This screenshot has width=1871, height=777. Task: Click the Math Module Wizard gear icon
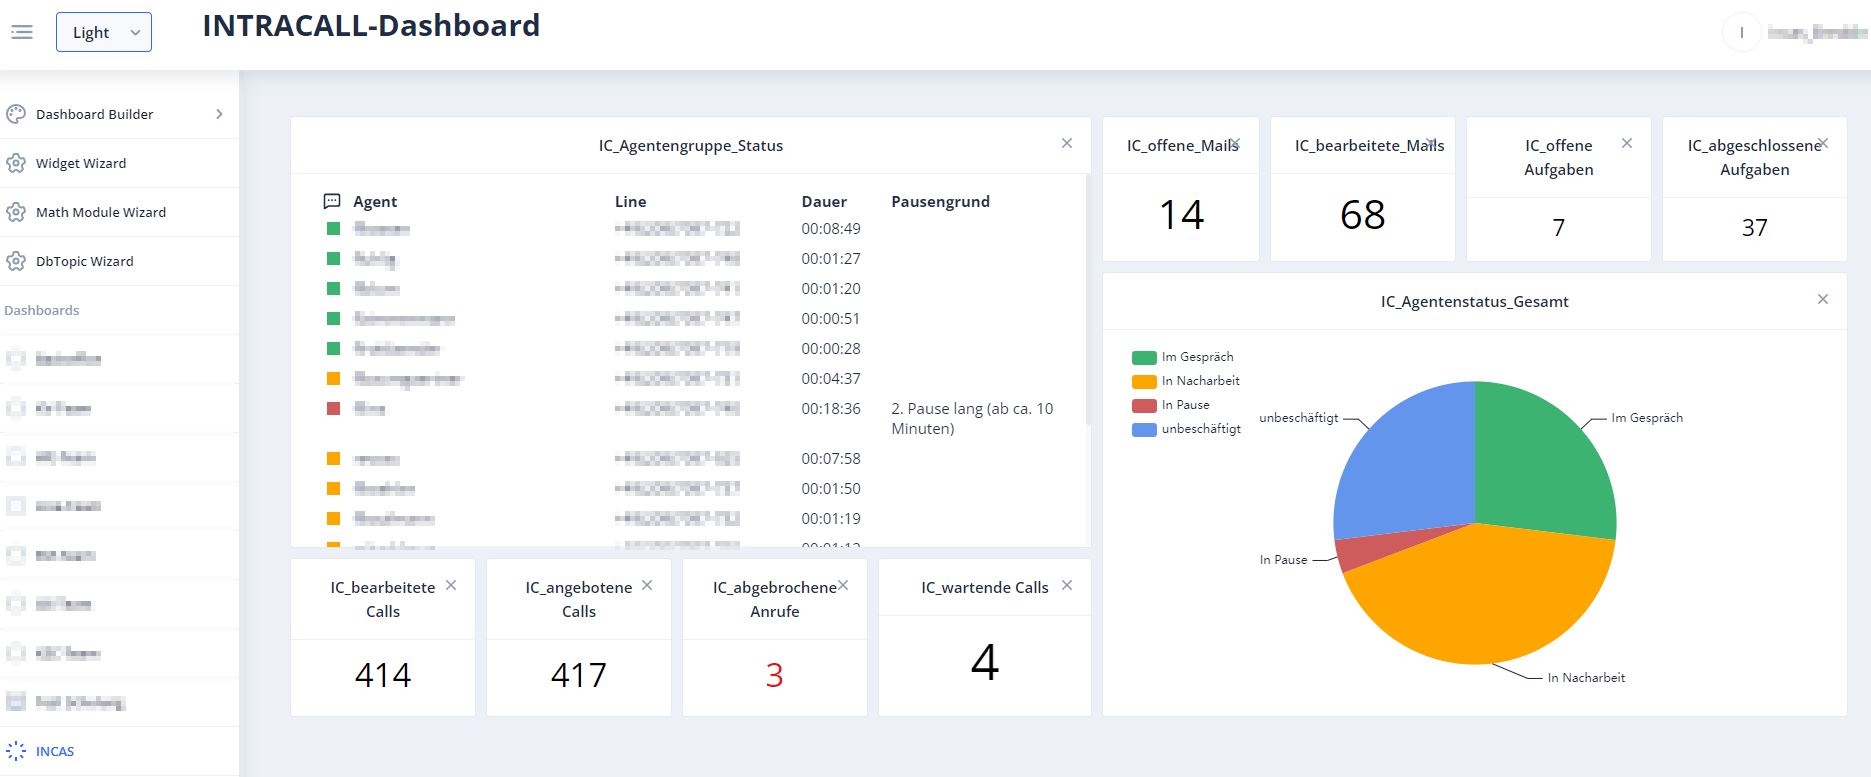(x=16, y=212)
